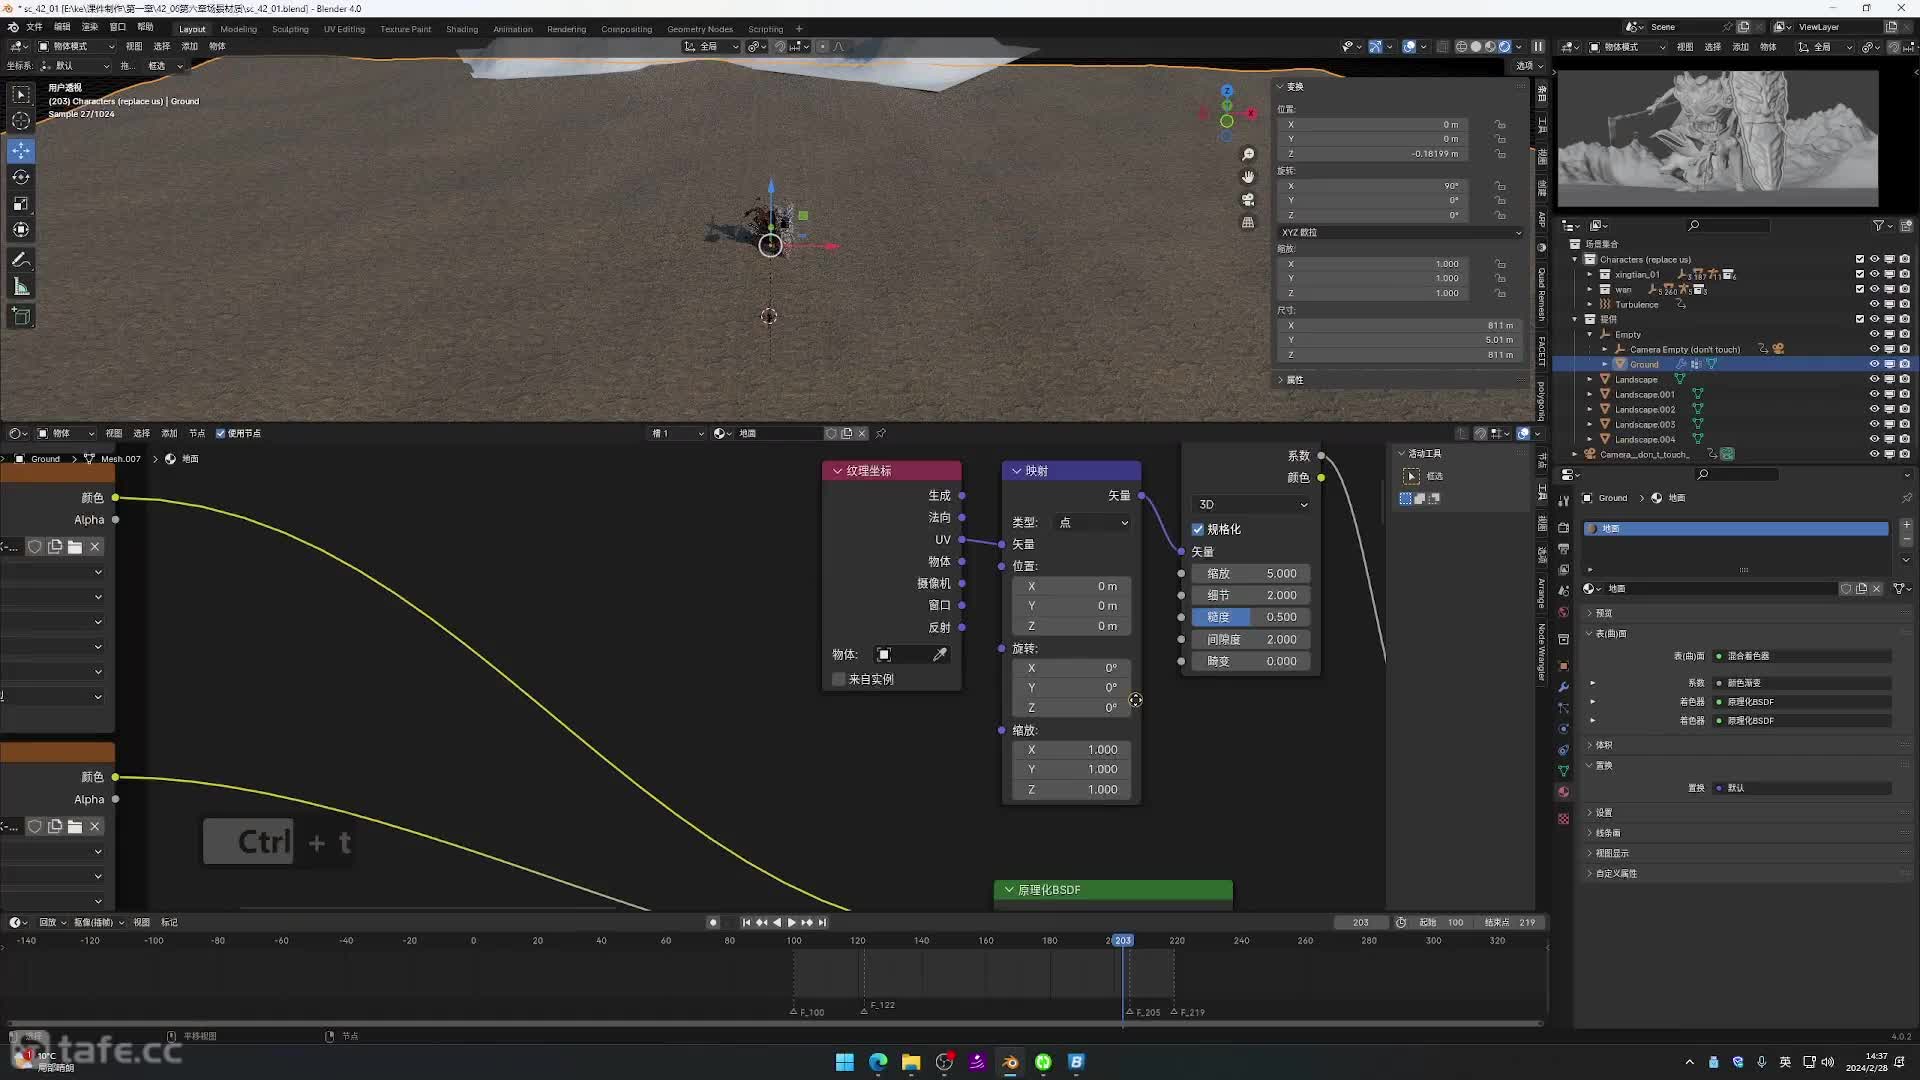Uncheck the wan collection checkbox
The image size is (1920, 1080).
click(x=1860, y=290)
